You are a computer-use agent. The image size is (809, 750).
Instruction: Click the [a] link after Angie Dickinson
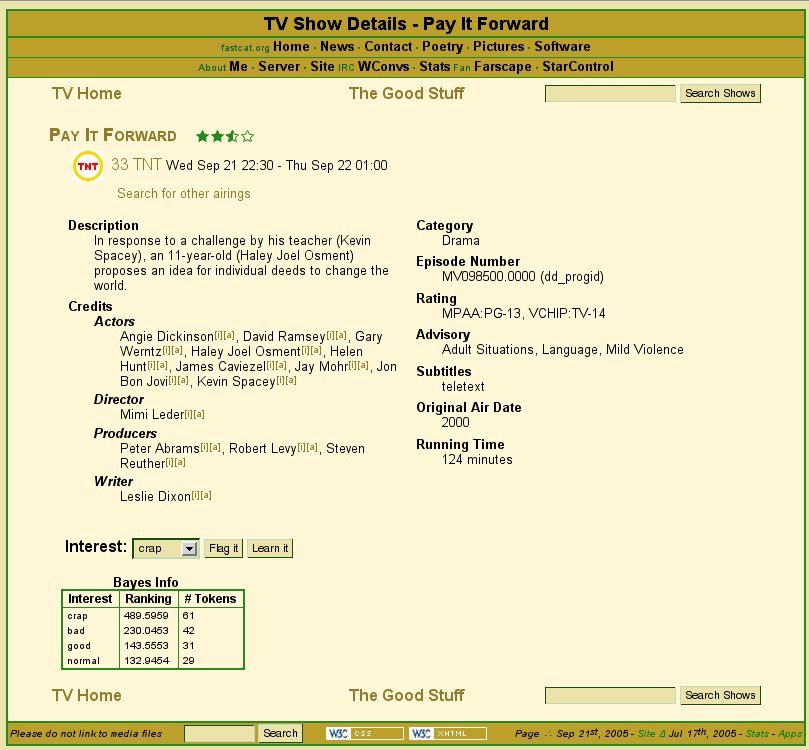point(230,335)
